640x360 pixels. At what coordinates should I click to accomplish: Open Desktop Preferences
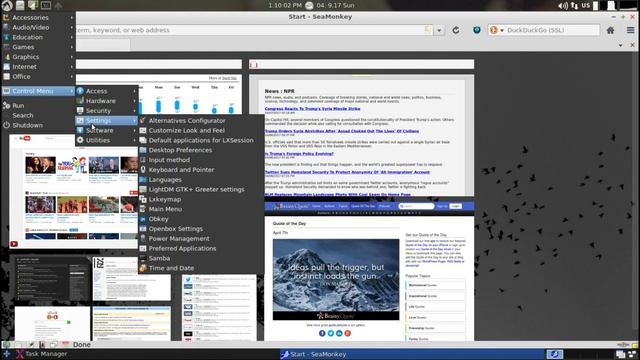click(201, 150)
